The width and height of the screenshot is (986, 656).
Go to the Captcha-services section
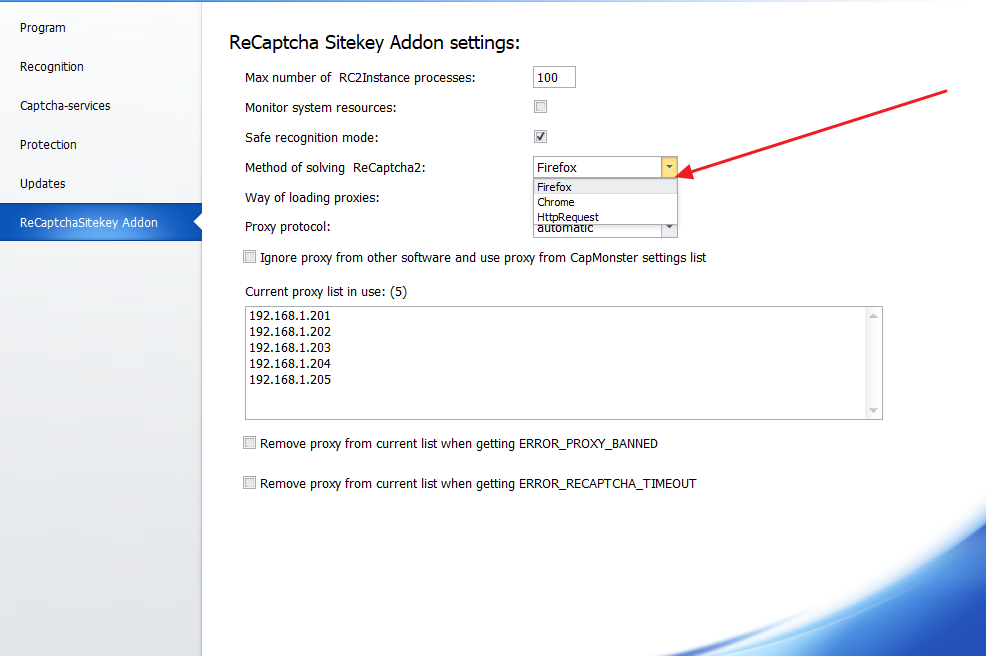click(x=65, y=106)
